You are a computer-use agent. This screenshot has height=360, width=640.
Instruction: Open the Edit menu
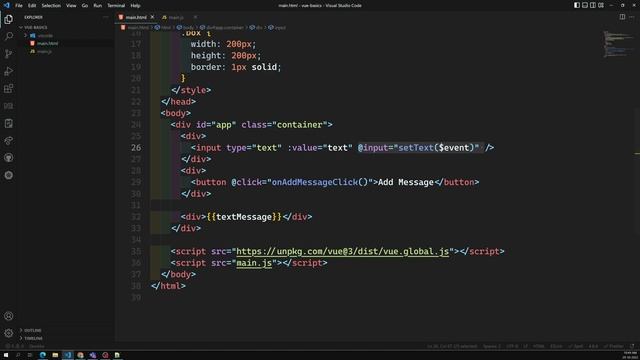(32, 6)
